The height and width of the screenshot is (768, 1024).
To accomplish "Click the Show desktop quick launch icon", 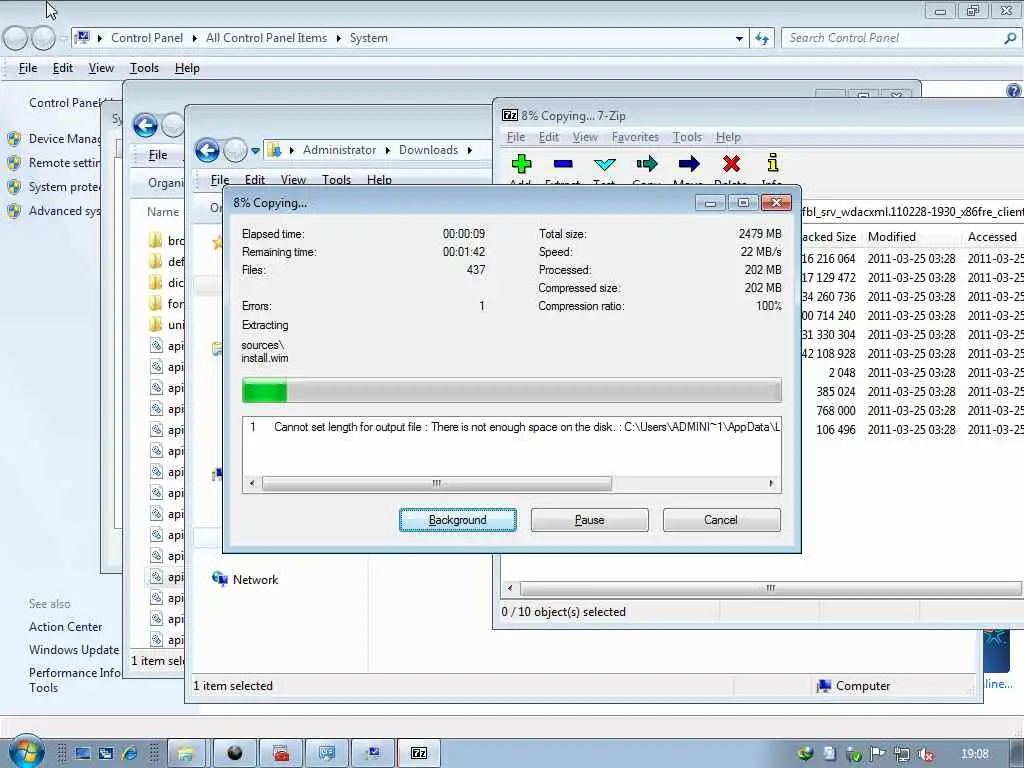I will [x=82, y=754].
